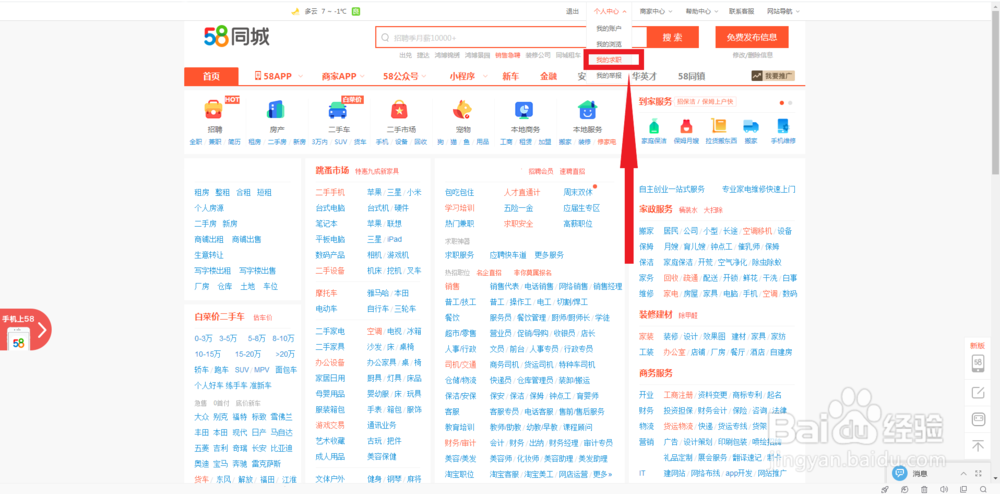Open the 招聘 (recruitment) category icon
The width and height of the screenshot is (1000, 494).
pos(213,110)
